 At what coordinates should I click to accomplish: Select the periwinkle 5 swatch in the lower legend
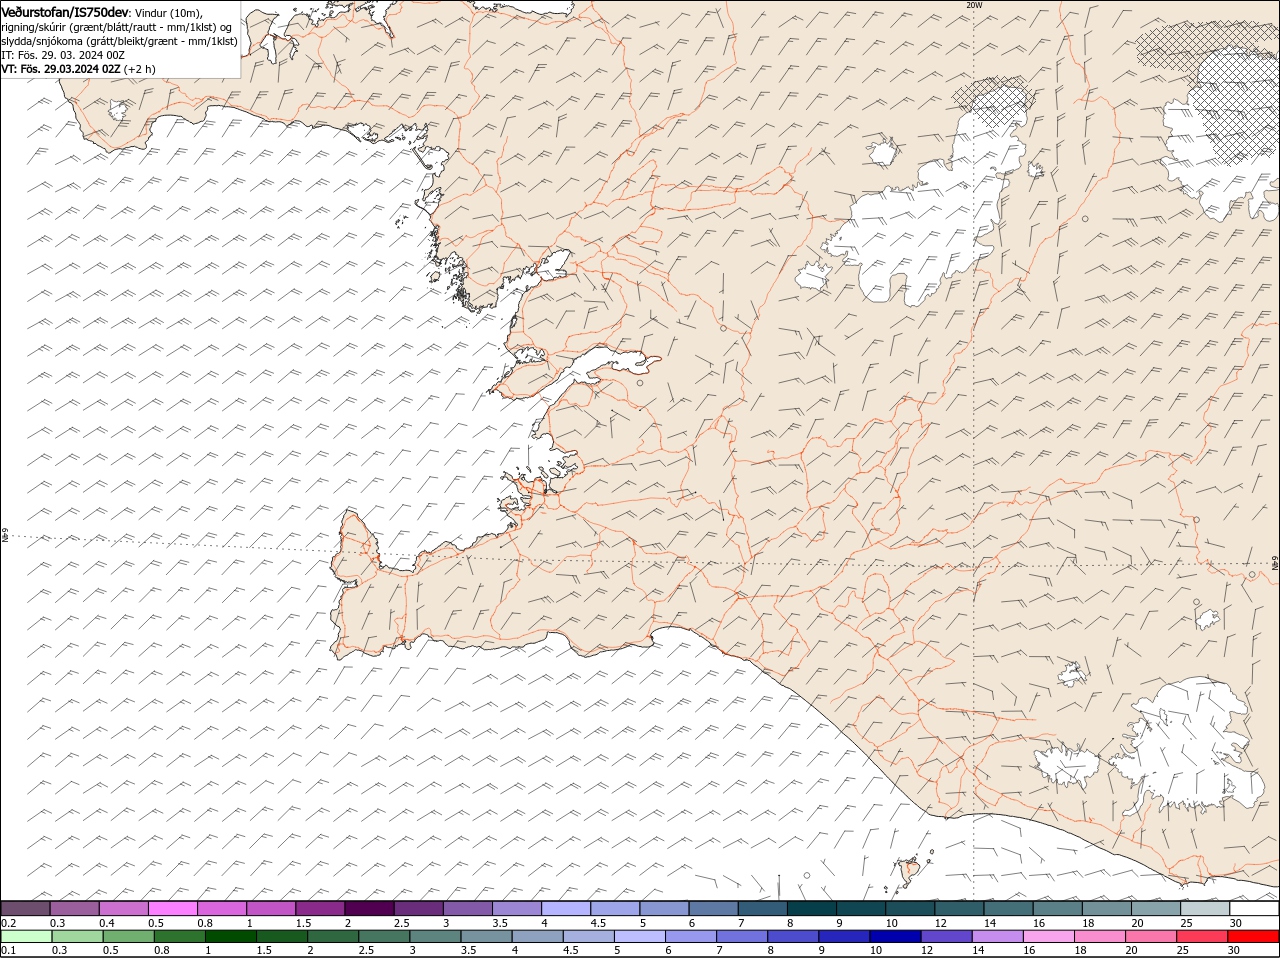(640, 937)
